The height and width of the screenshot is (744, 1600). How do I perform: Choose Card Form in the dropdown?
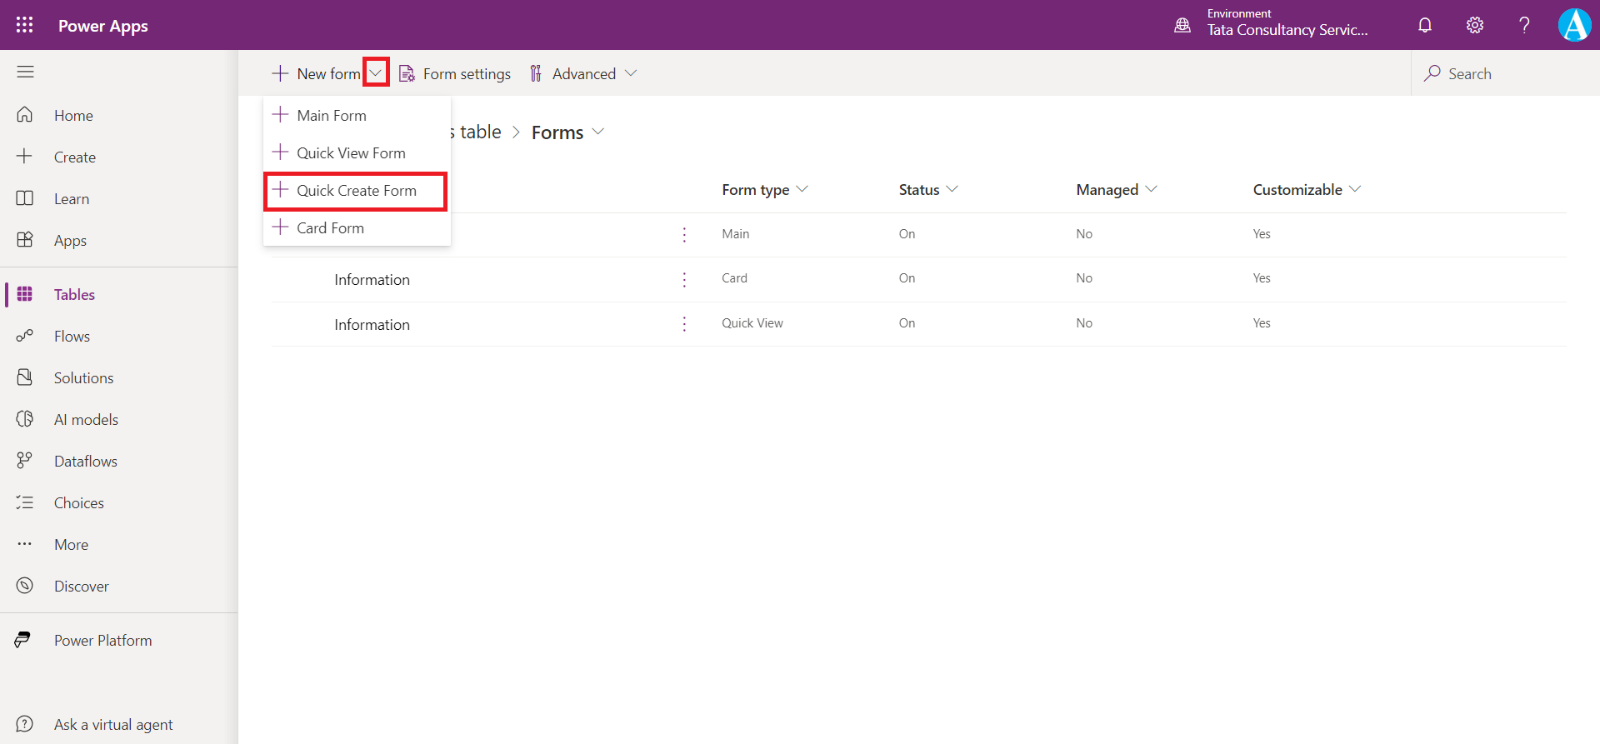pyautogui.click(x=330, y=228)
